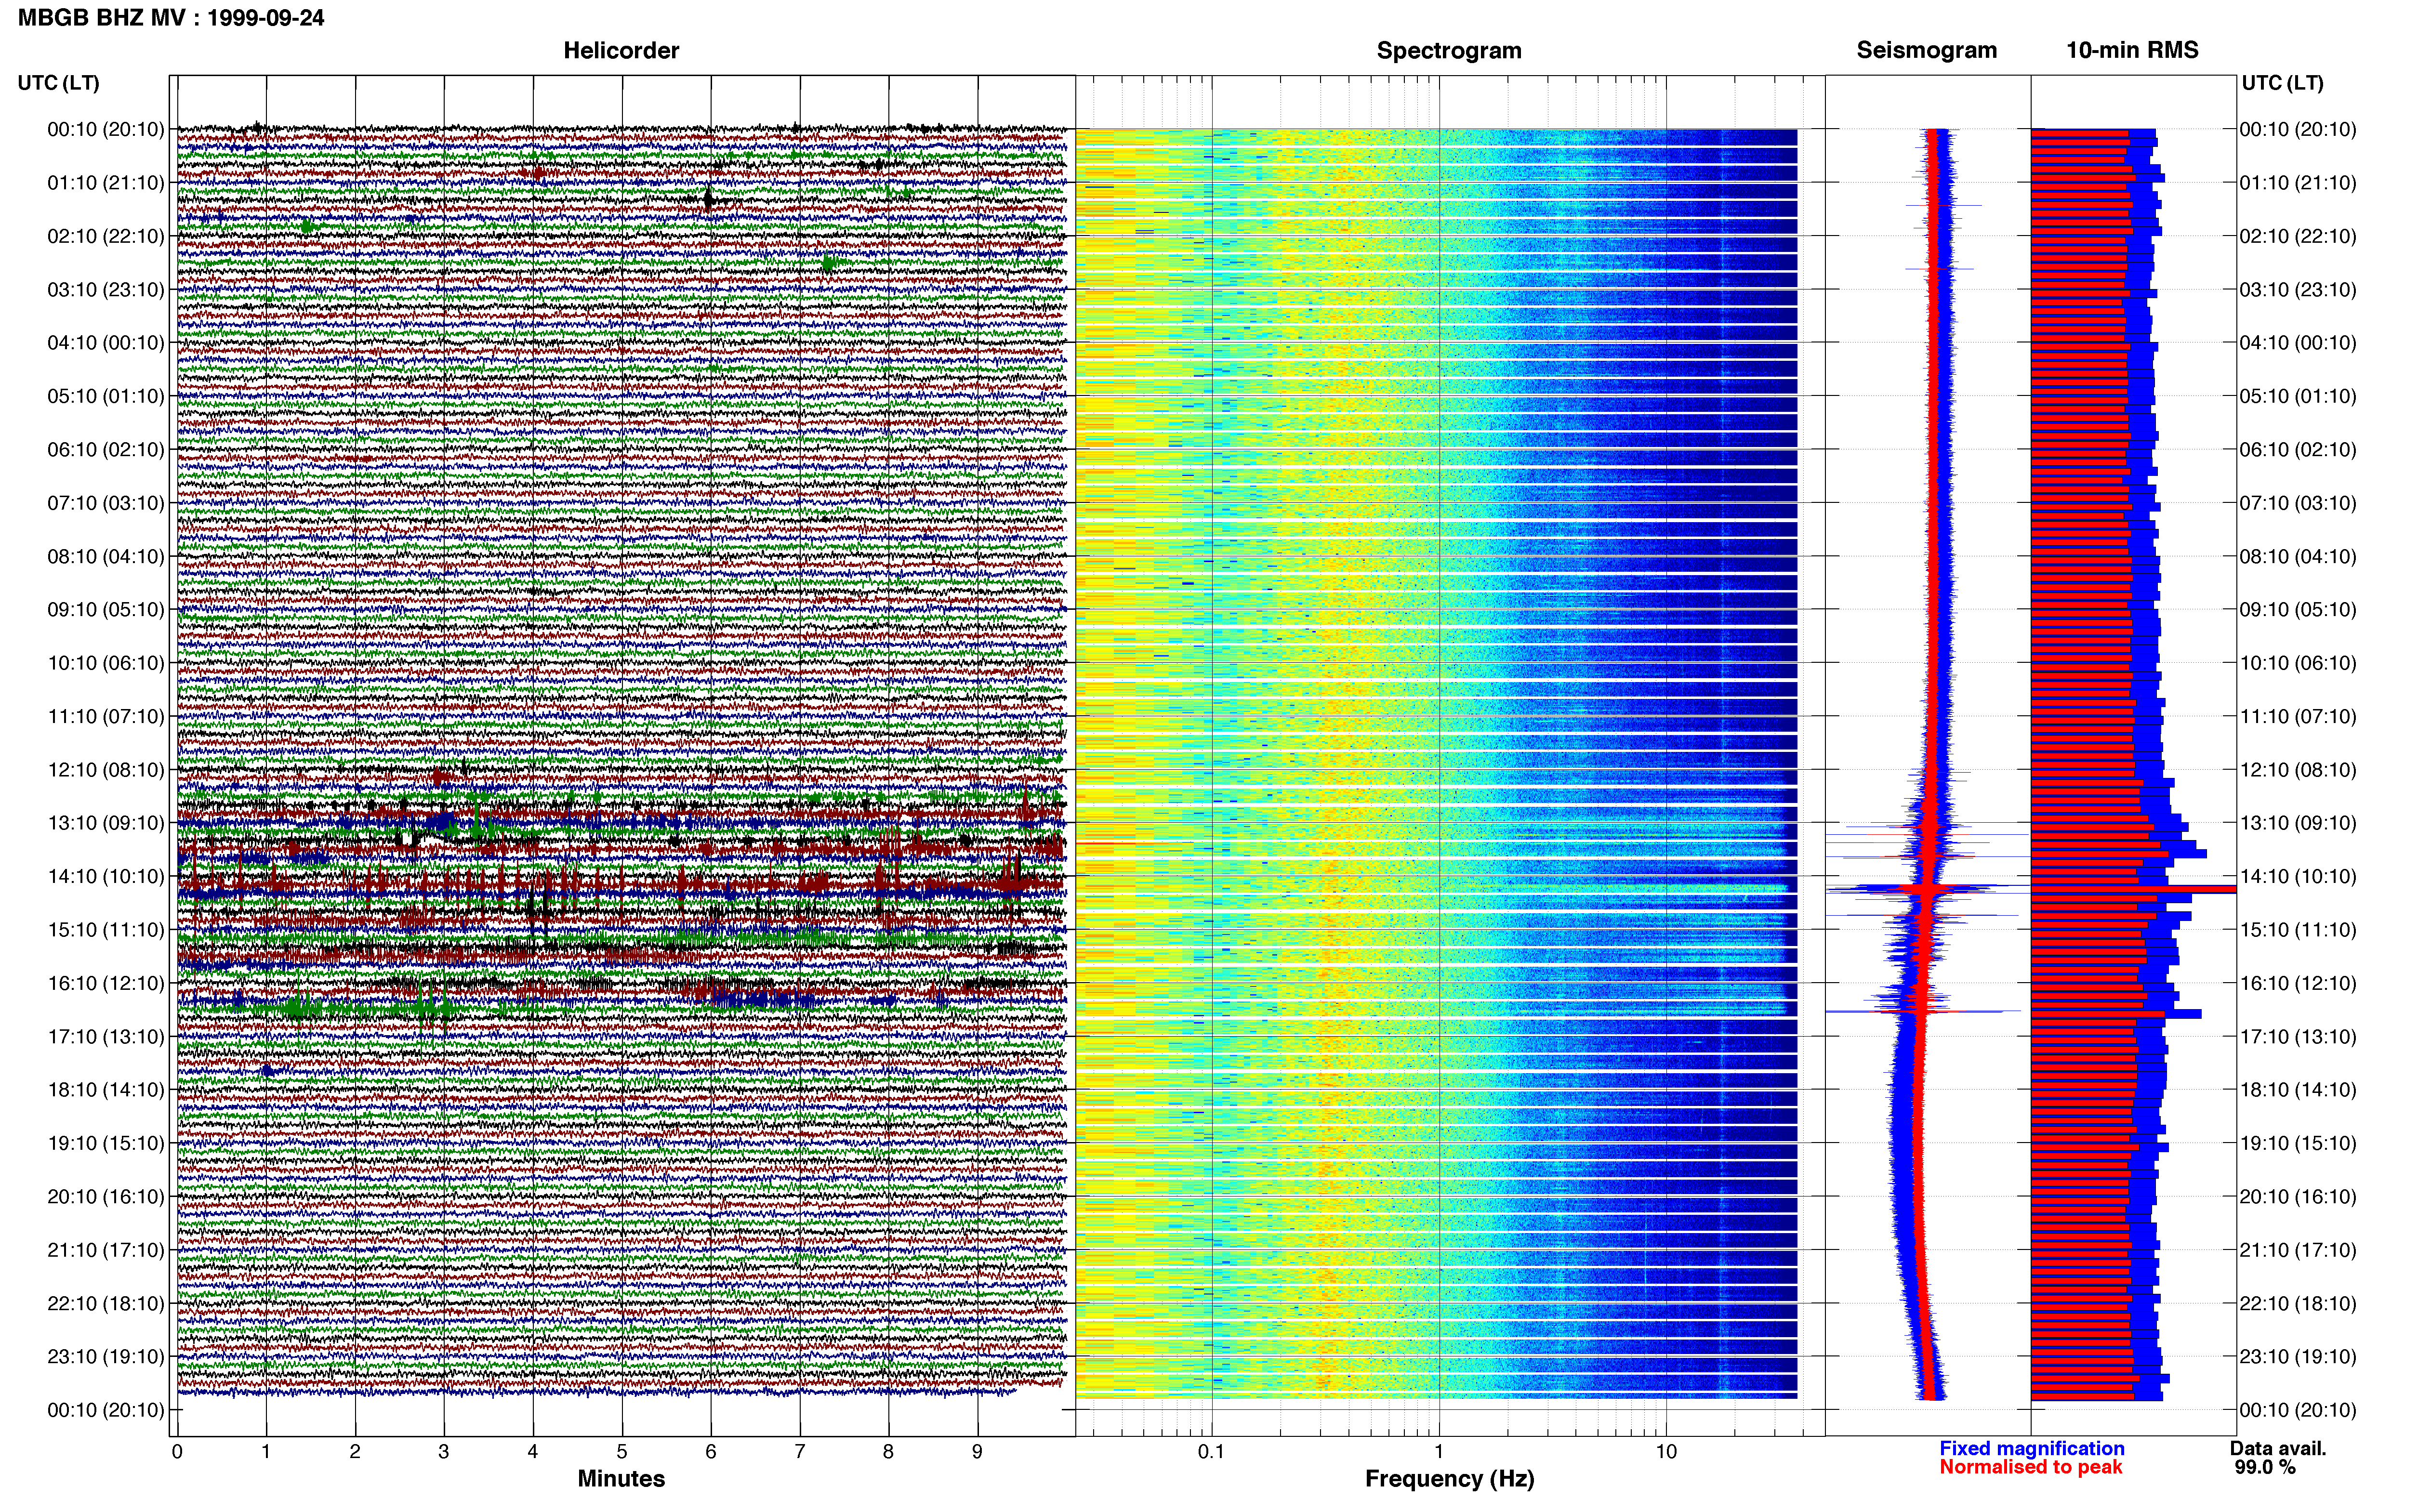The height and width of the screenshot is (1512, 2418).
Task: Click the left time label 19:10 (15:10)
Action: click(106, 1143)
